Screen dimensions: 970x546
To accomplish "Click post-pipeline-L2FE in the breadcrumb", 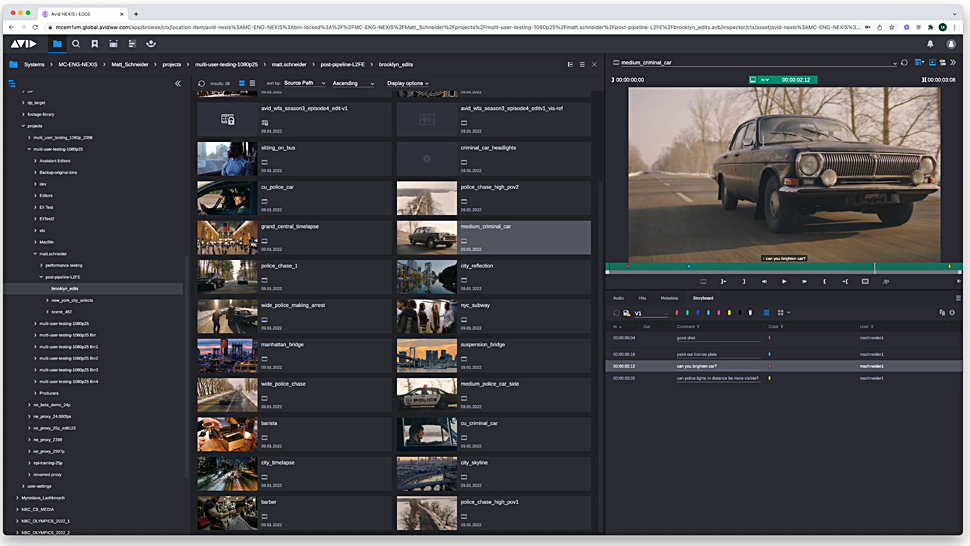I will (x=340, y=64).
